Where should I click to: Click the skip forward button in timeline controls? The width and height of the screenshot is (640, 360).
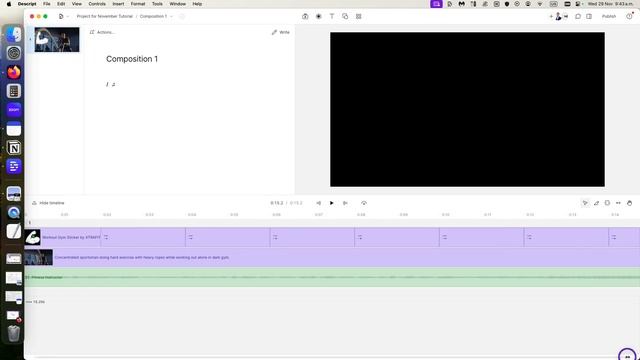345,203
